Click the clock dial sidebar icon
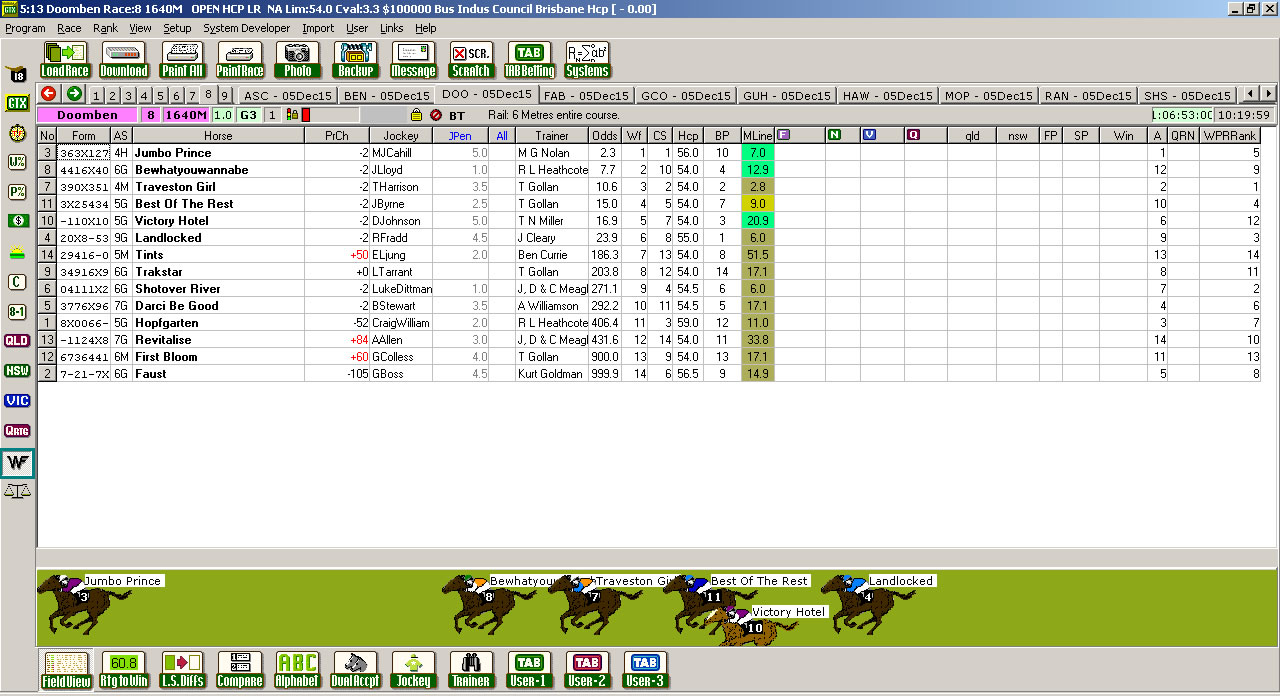Screen dimensions: 1280x696 click(17, 133)
